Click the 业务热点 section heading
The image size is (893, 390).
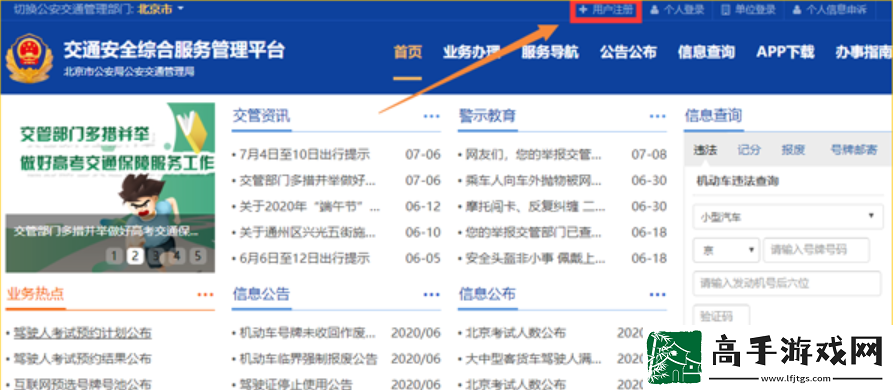pos(35,294)
